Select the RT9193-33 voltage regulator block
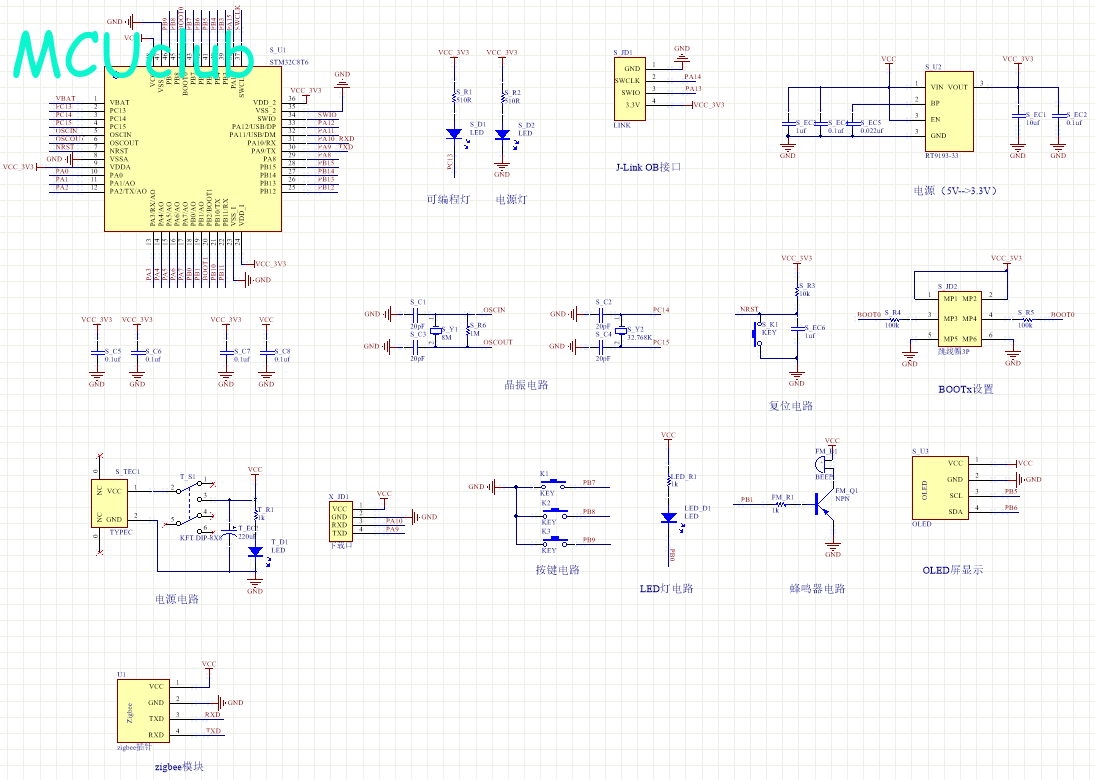This screenshot has height=780, width=1095. click(945, 110)
